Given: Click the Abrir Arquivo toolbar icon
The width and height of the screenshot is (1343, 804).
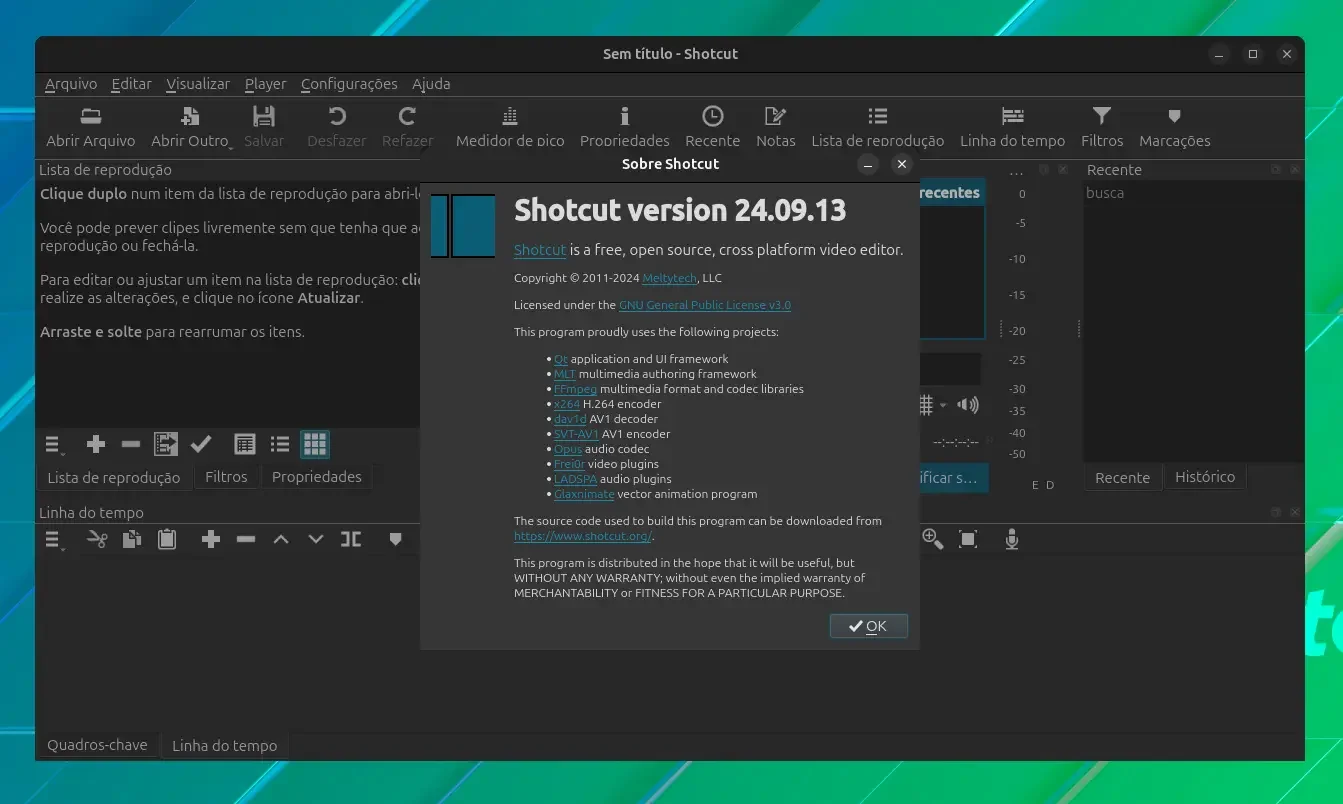Looking at the screenshot, I should (x=90, y=116).
